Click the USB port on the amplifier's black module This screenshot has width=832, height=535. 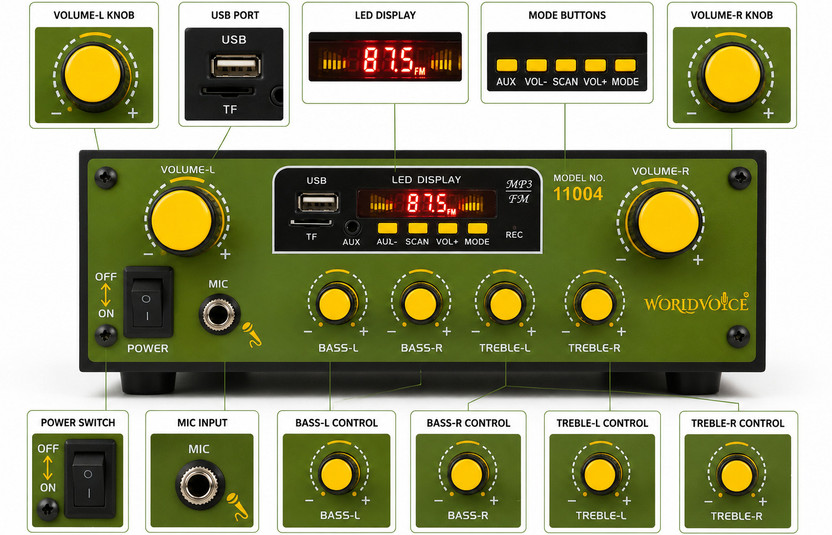pos(318,203)
